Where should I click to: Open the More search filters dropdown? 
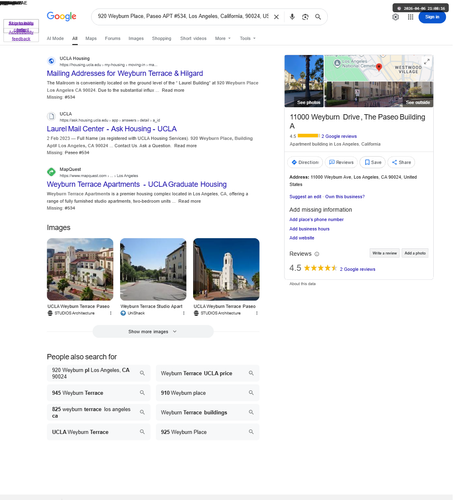(x=222, y=38)
